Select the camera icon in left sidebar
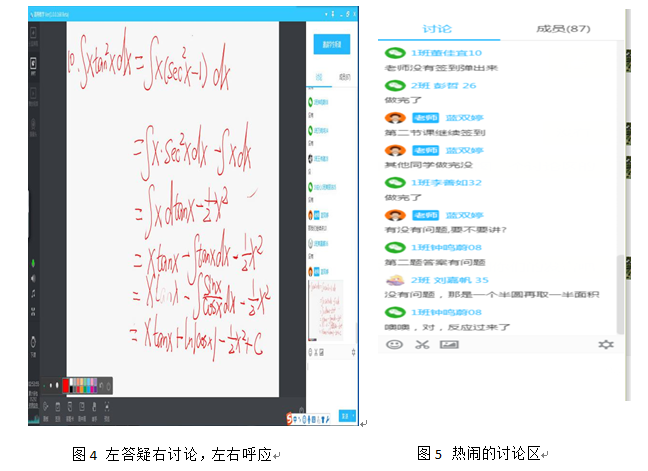 click(x=33, y=126)
